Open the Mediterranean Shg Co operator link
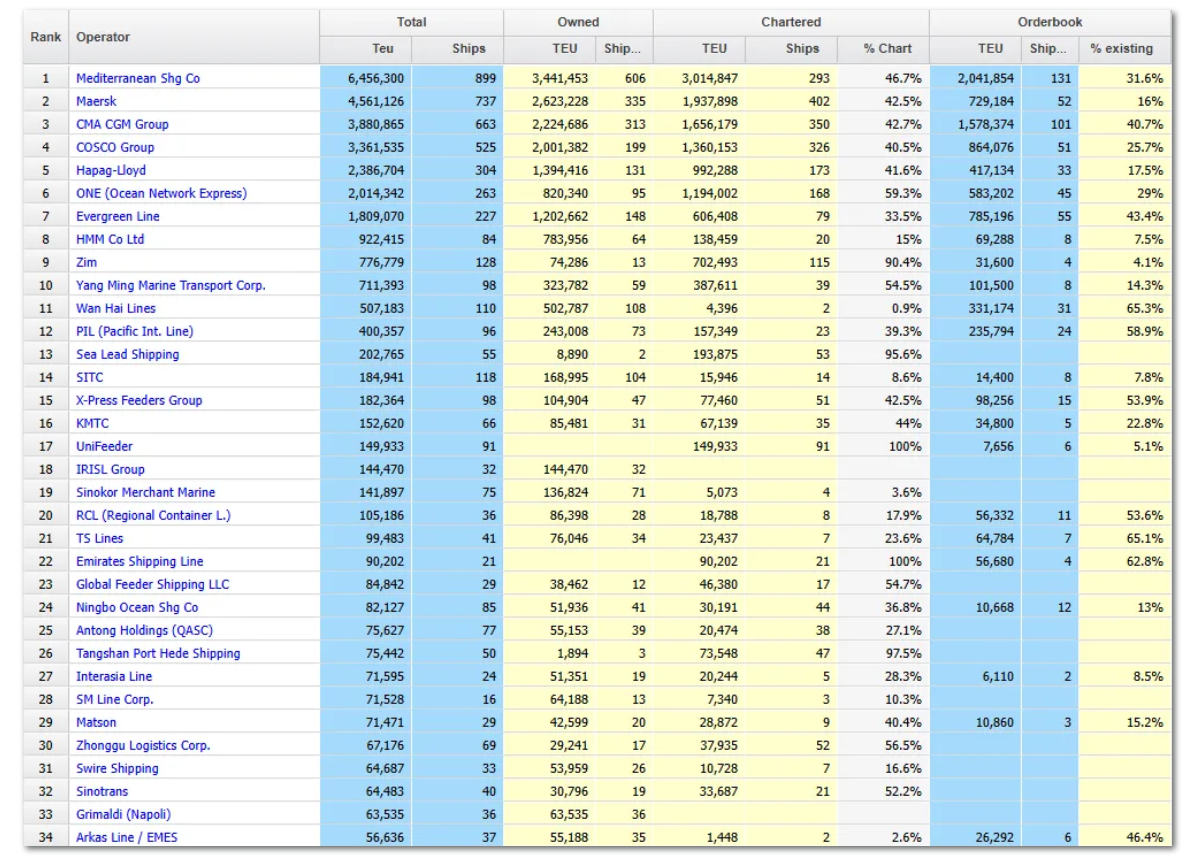 pyautogui.click(x=138, y=78)
